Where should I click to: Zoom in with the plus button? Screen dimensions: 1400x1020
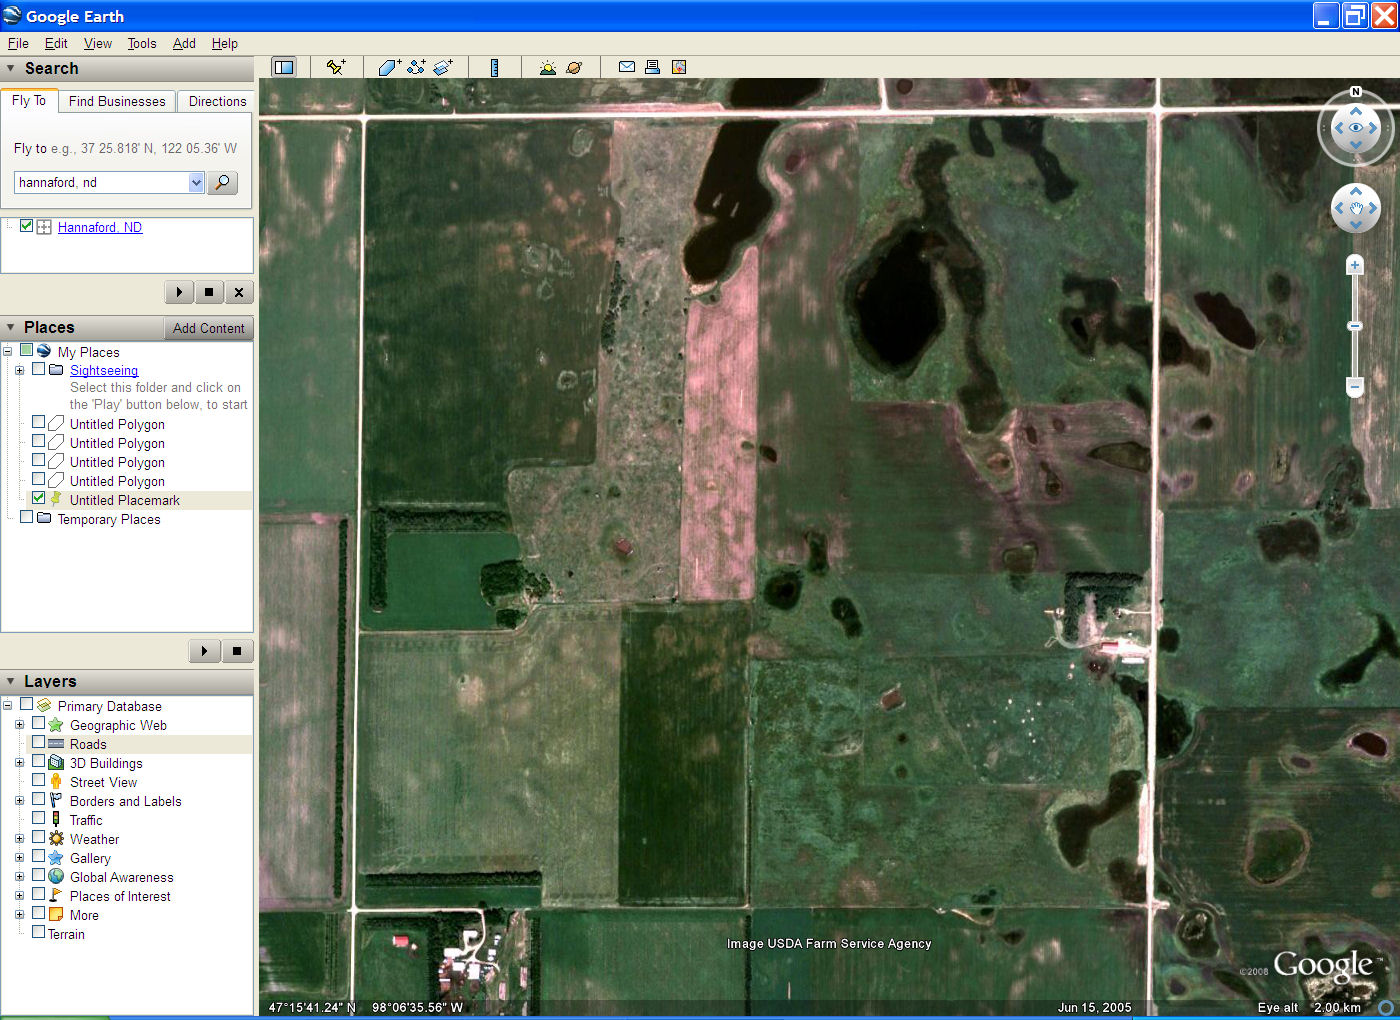point(1355,265)
